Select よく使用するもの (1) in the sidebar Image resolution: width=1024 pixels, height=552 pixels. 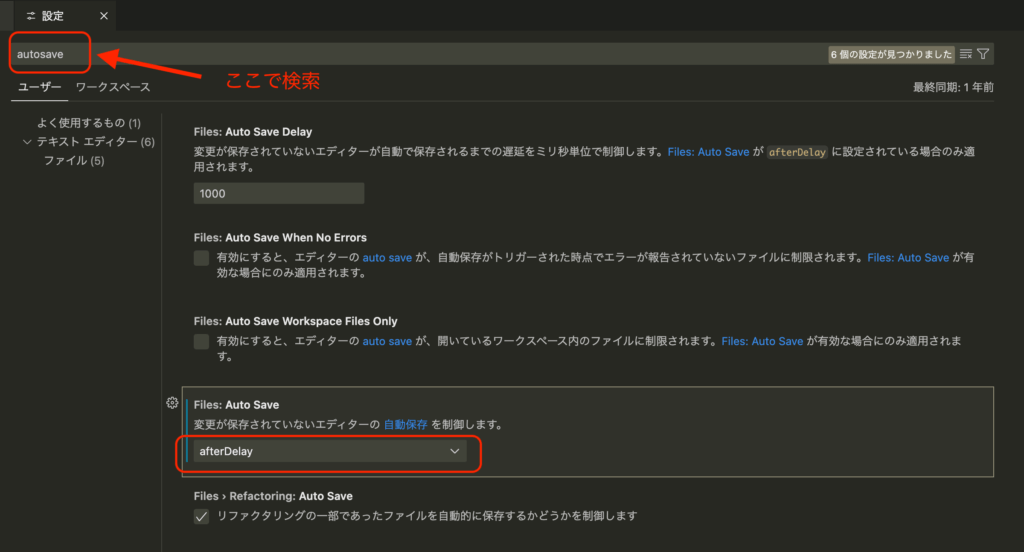pyautogui.click(x=88, y=123)
